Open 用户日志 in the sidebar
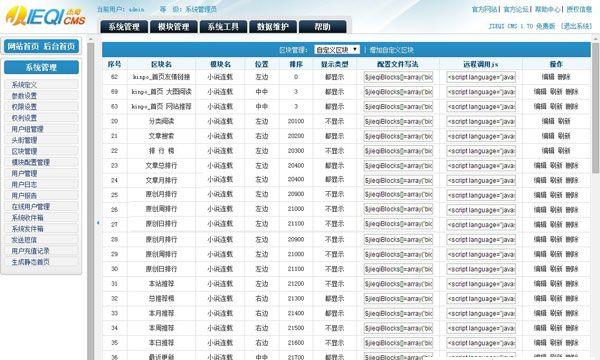 (24, 184)
